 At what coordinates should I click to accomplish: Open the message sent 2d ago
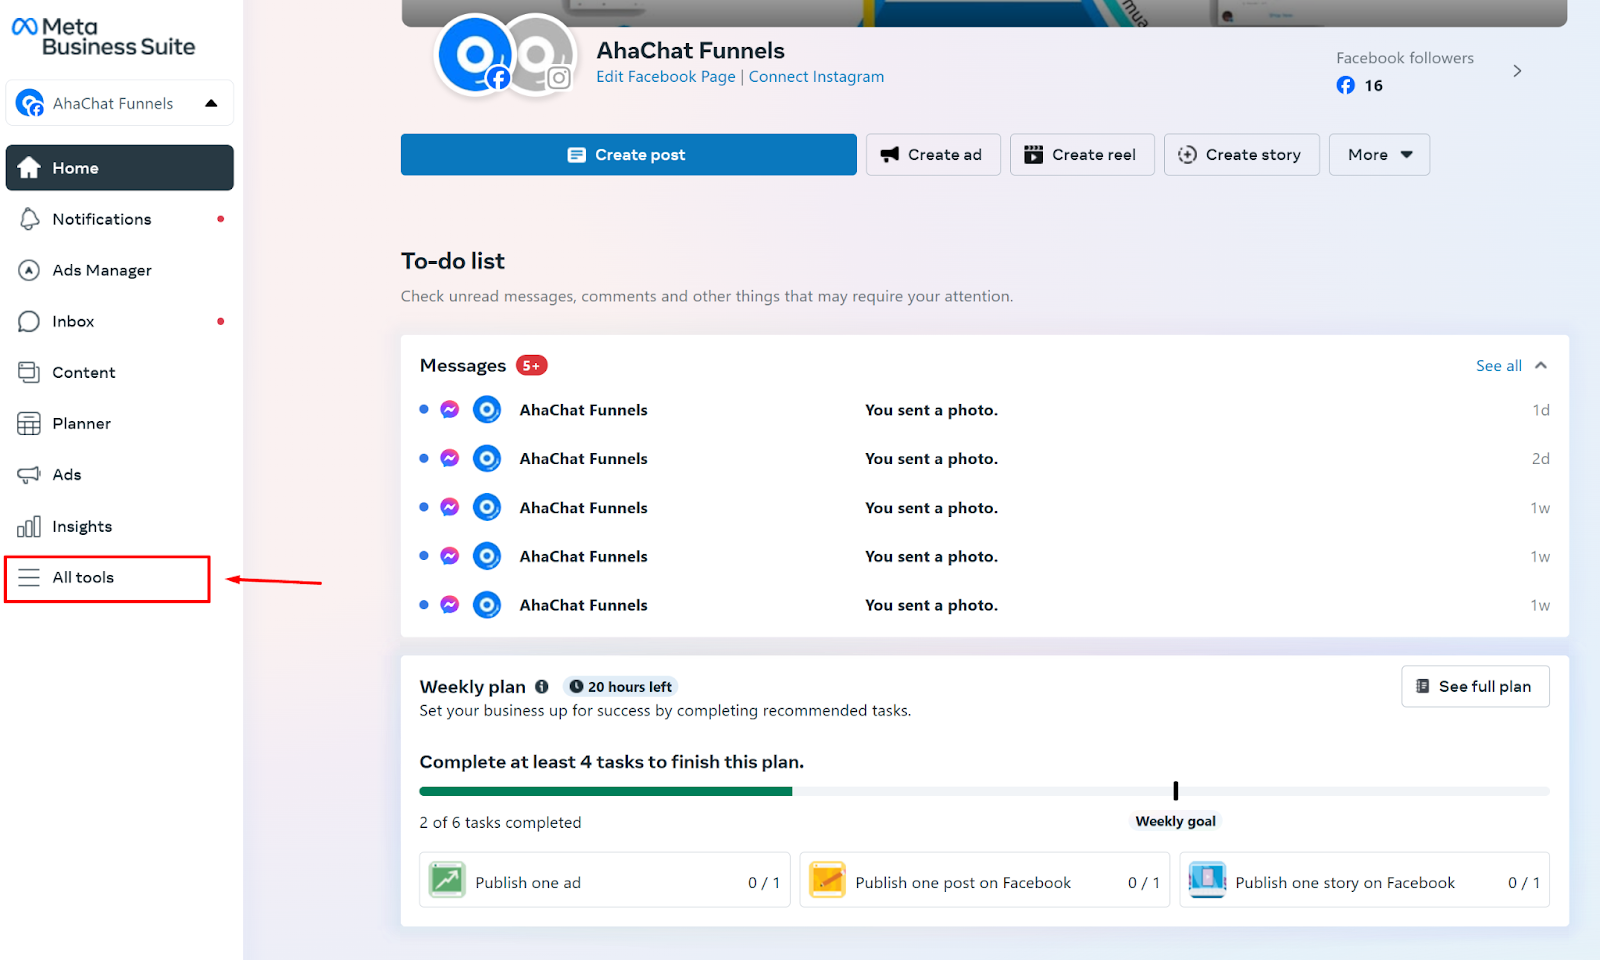coord(985,459)
